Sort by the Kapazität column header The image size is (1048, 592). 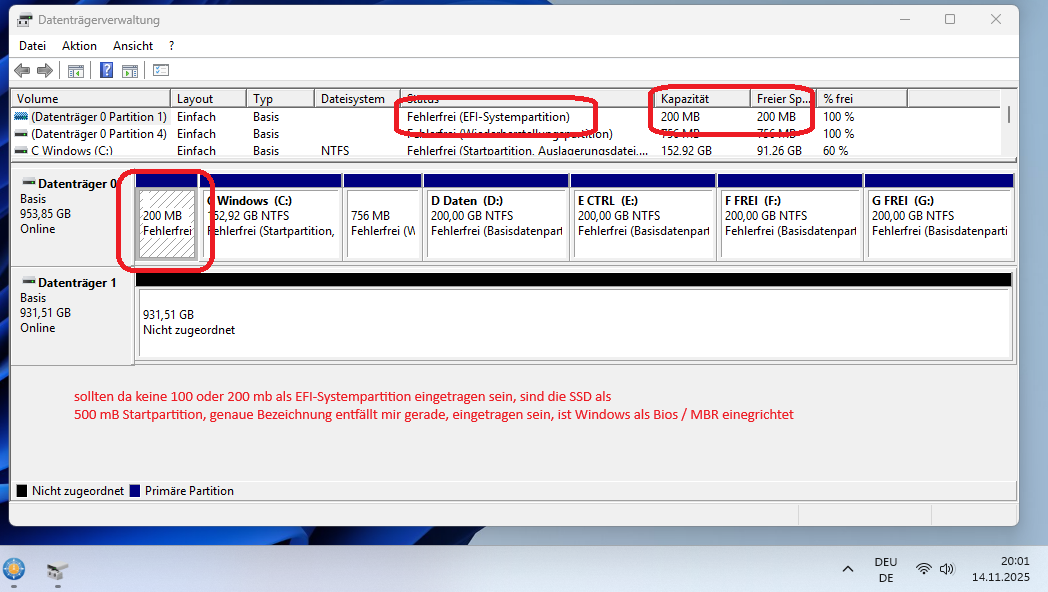pyautogui.click(x=702, y=98)
